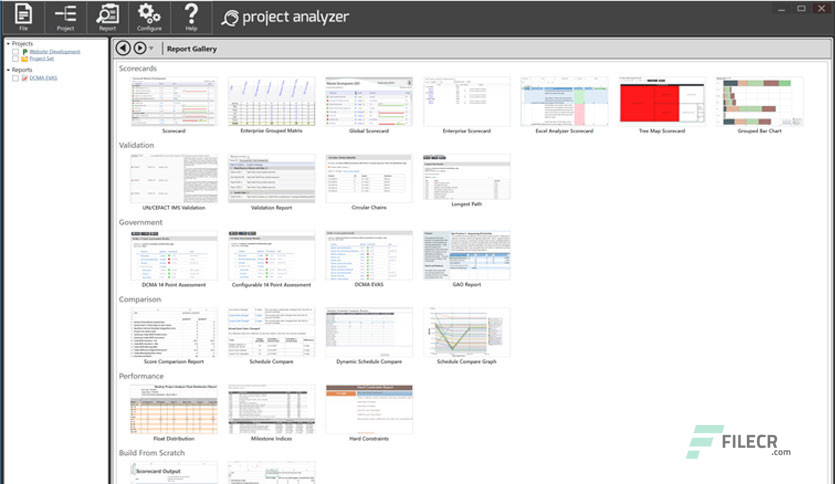
Task: Click the Build From Scratch heading
Action: [x=151, y=453]
